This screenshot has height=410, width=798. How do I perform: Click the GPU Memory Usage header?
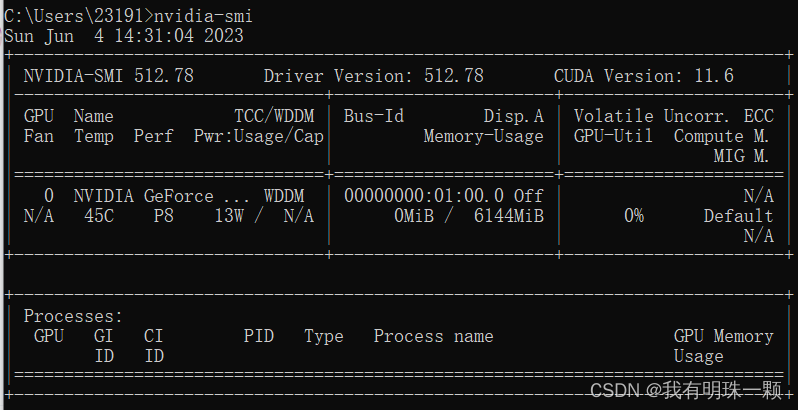pos(724,346)
